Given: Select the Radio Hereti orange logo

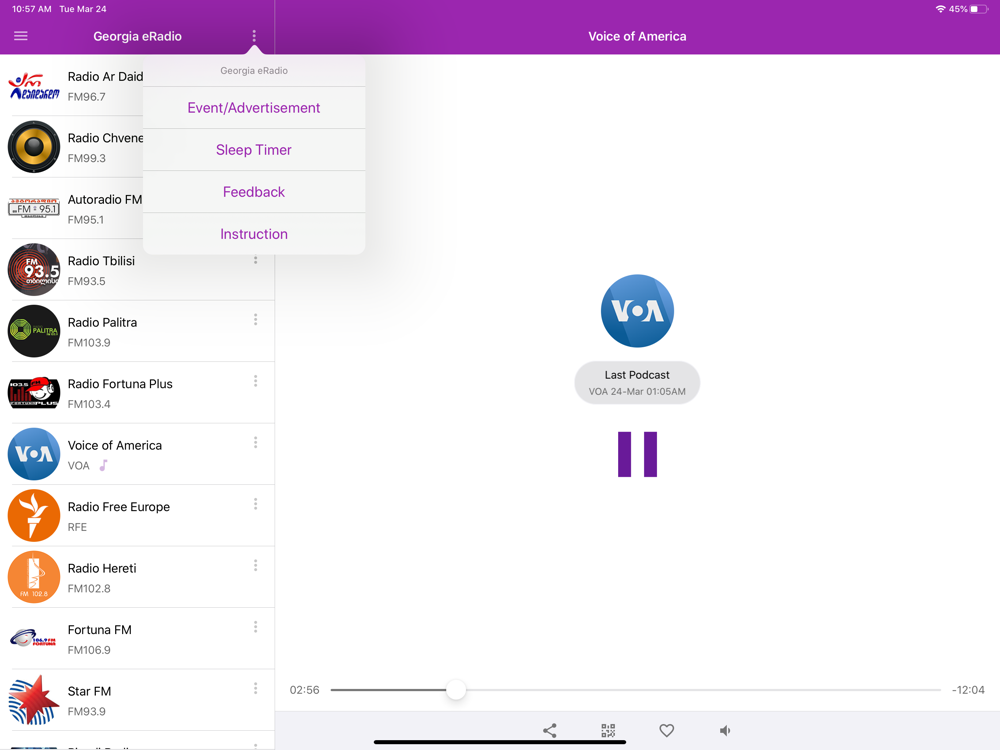Looking at the screenshot, I should (34, 577).
